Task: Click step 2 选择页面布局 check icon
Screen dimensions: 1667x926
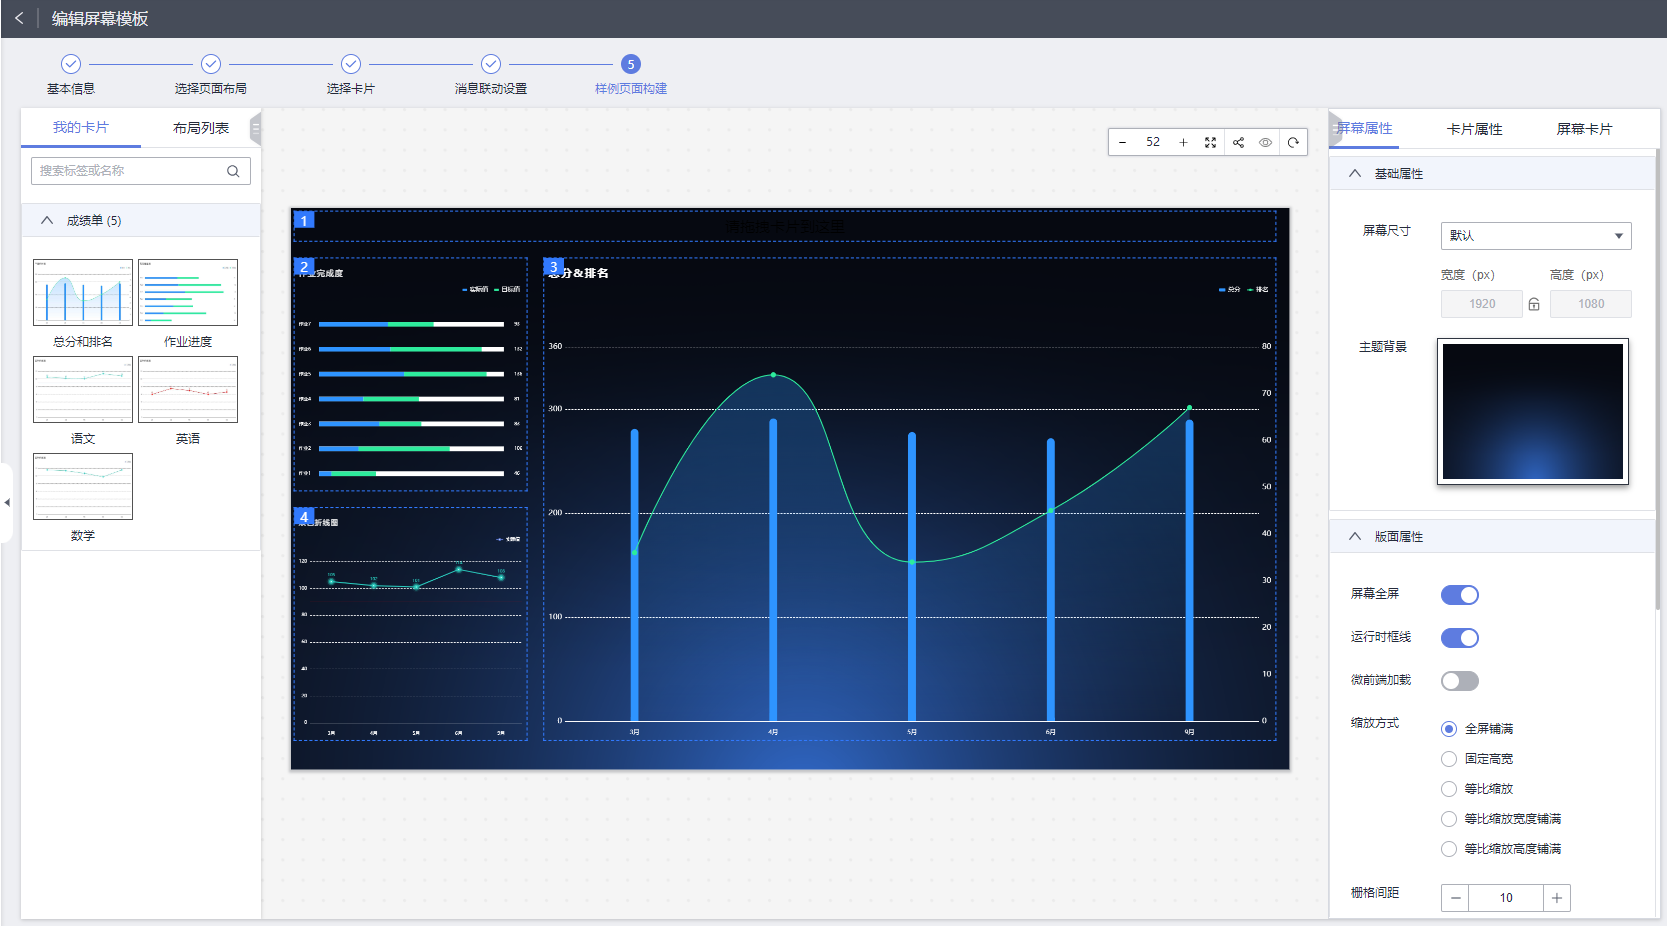Action: pos(211,64)
